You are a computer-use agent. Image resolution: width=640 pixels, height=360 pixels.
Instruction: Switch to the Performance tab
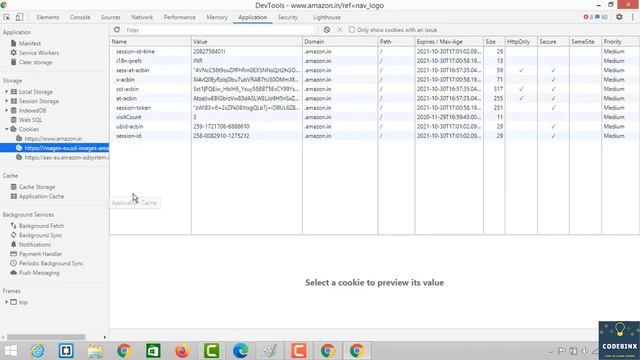180,17
